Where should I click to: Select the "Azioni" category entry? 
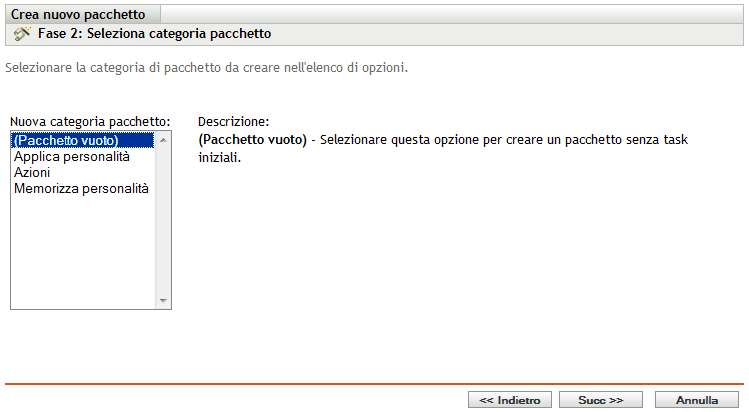[32, 173]
